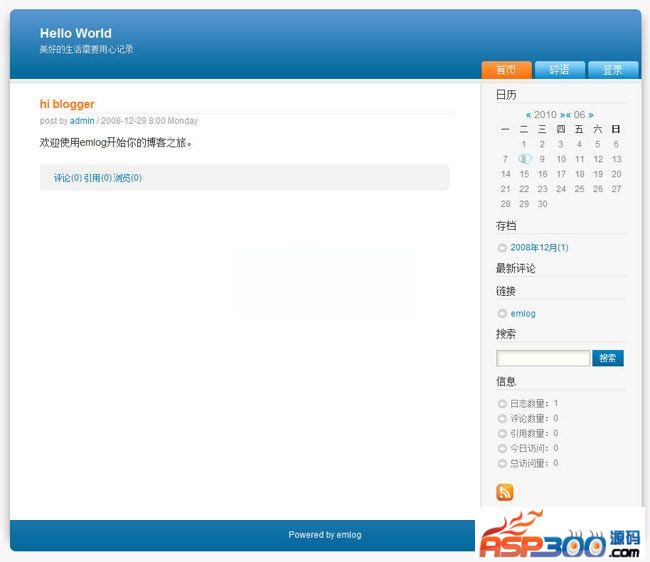This screenshot has width=650, height=562.
Task: Click the 最新评论 section heading
Action: tap(516, 269)
